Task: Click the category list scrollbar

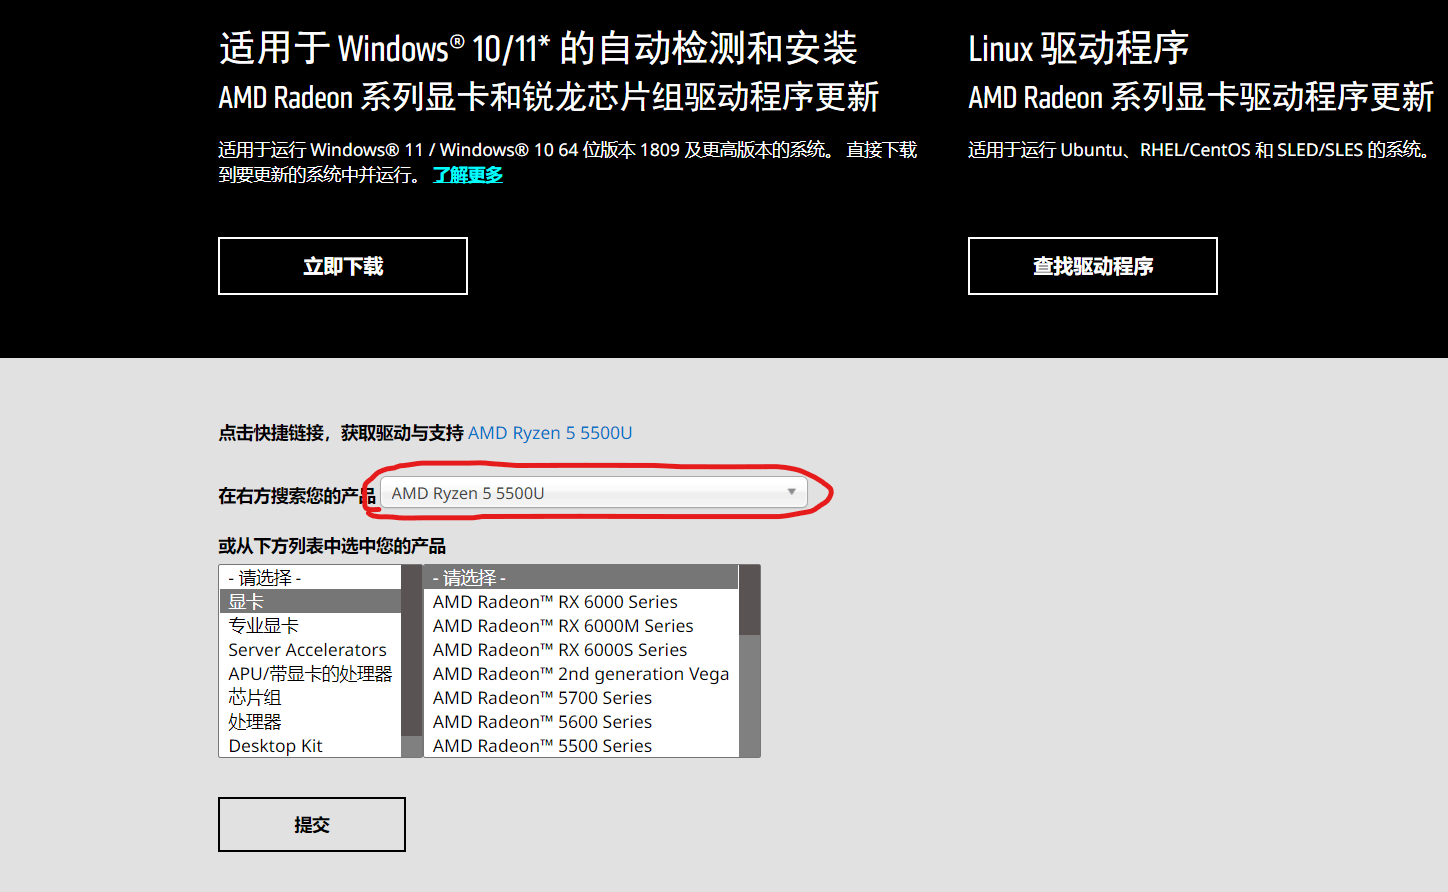Action: [x=412, y=661]
